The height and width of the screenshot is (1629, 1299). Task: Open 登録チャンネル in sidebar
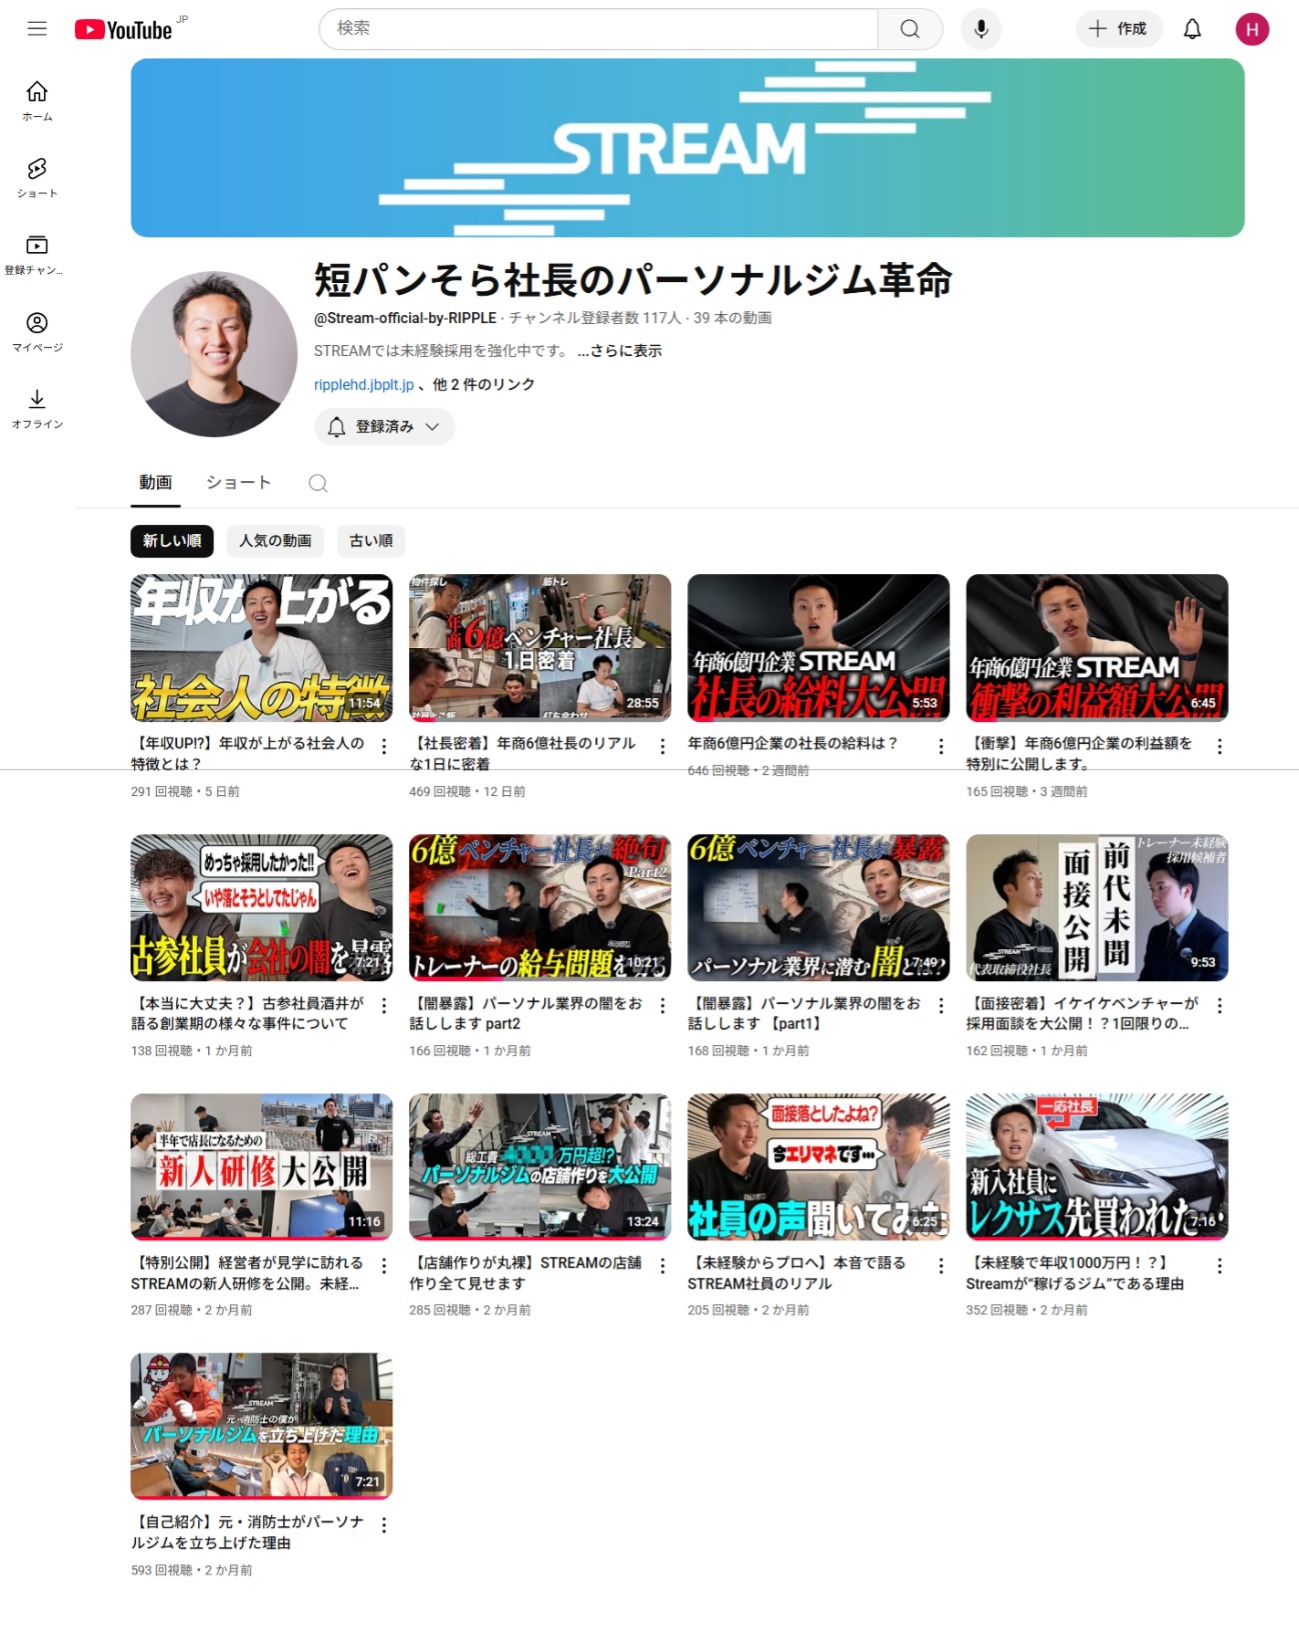point(37,254)
